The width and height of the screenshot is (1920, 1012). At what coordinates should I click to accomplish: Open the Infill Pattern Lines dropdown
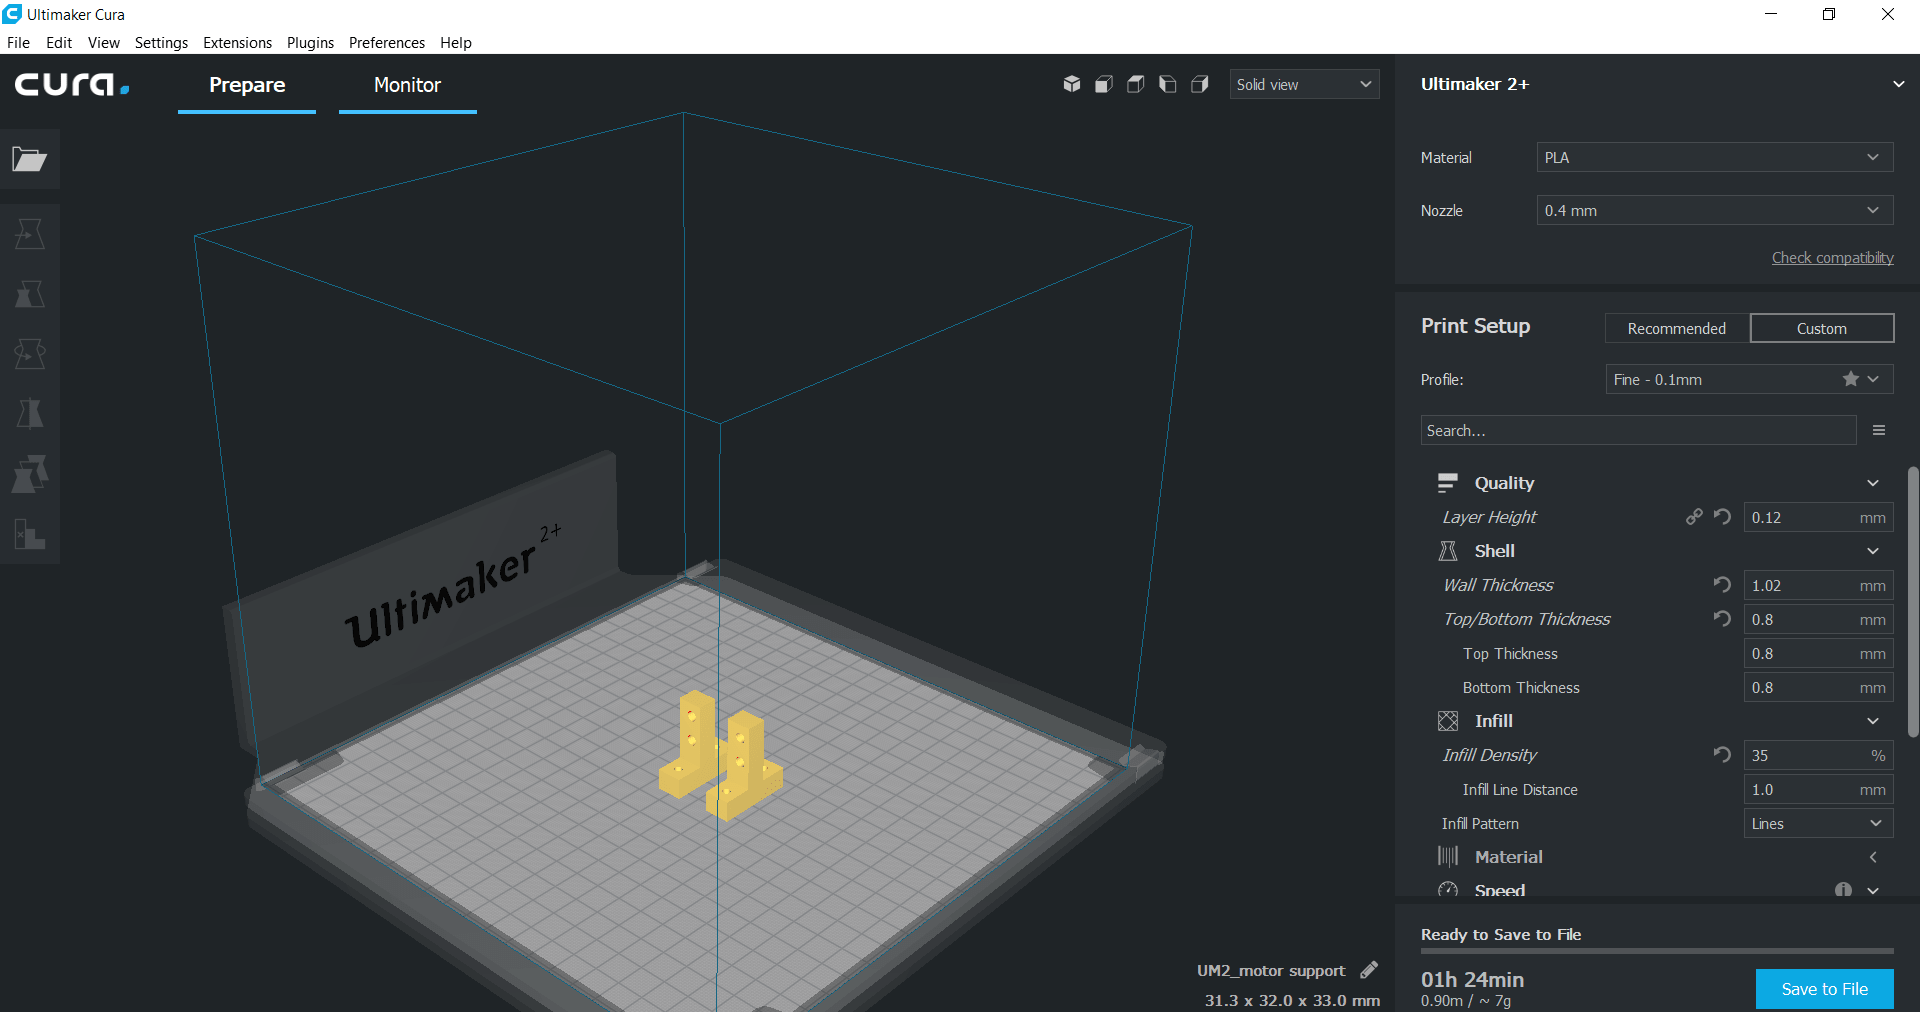pos(1818,823)
